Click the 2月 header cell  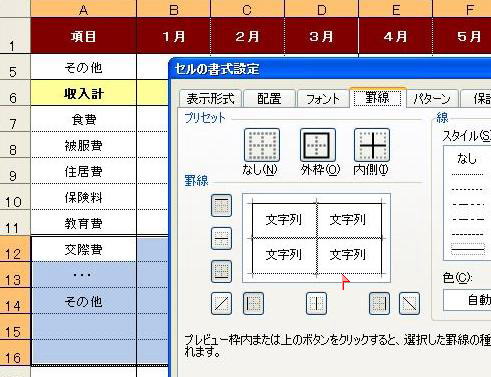click(247, 36)
